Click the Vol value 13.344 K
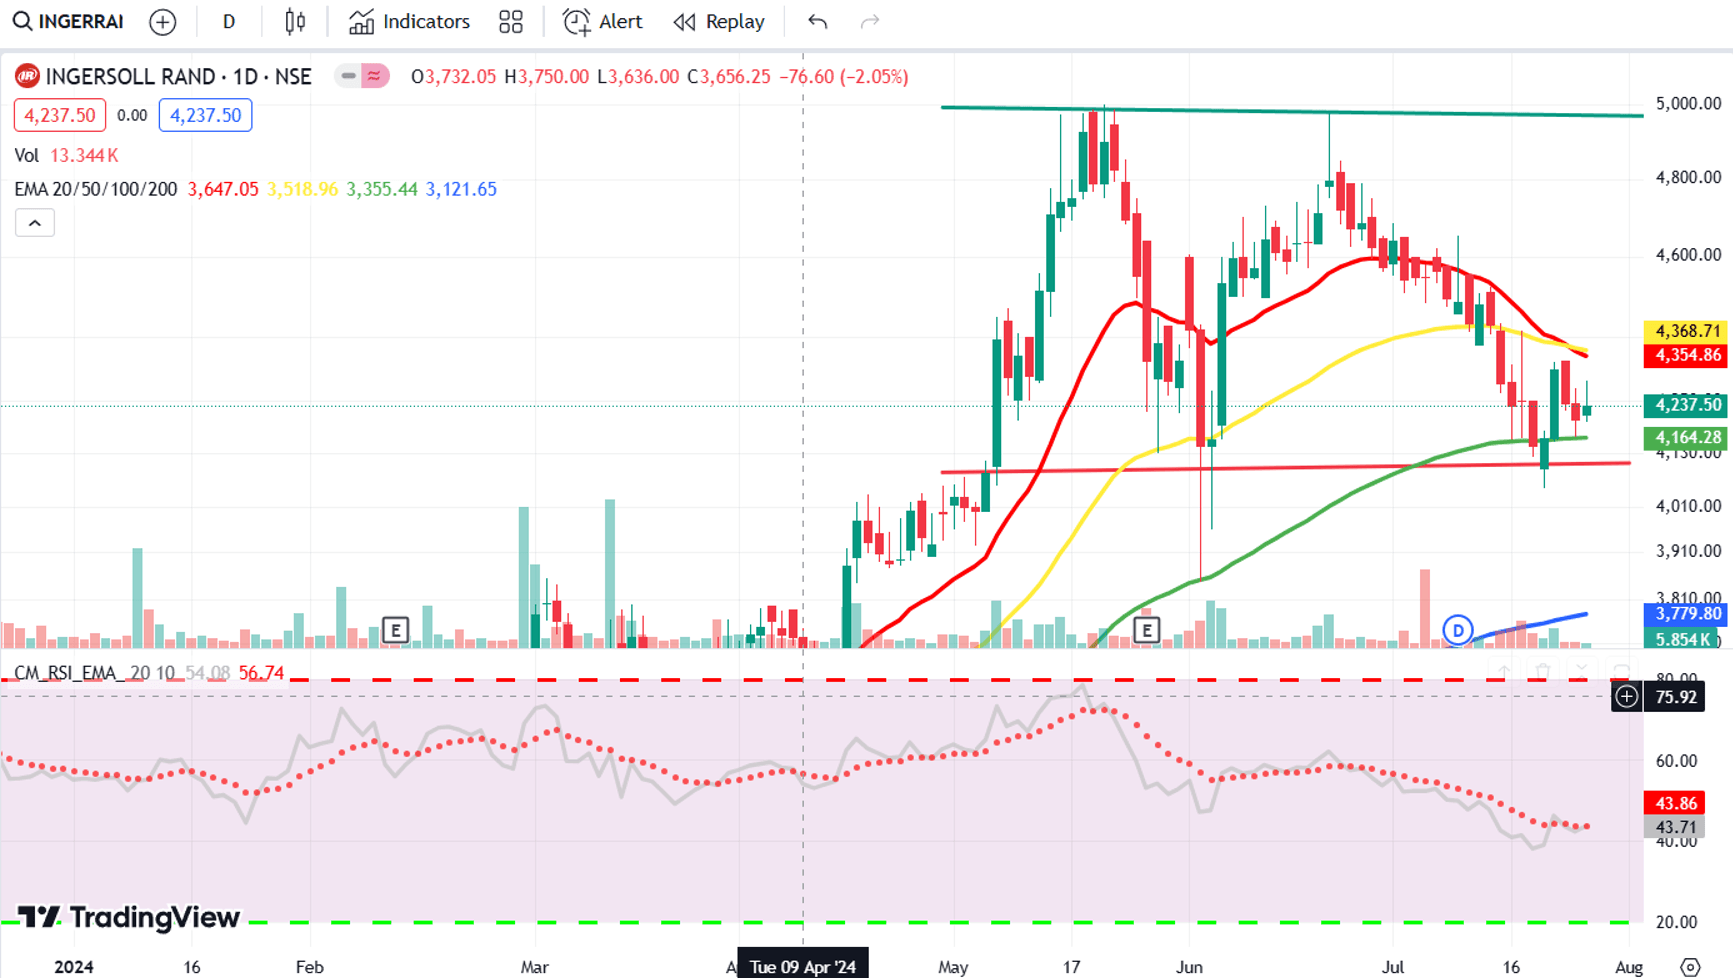1733x978 pixels. coord(84,155)
